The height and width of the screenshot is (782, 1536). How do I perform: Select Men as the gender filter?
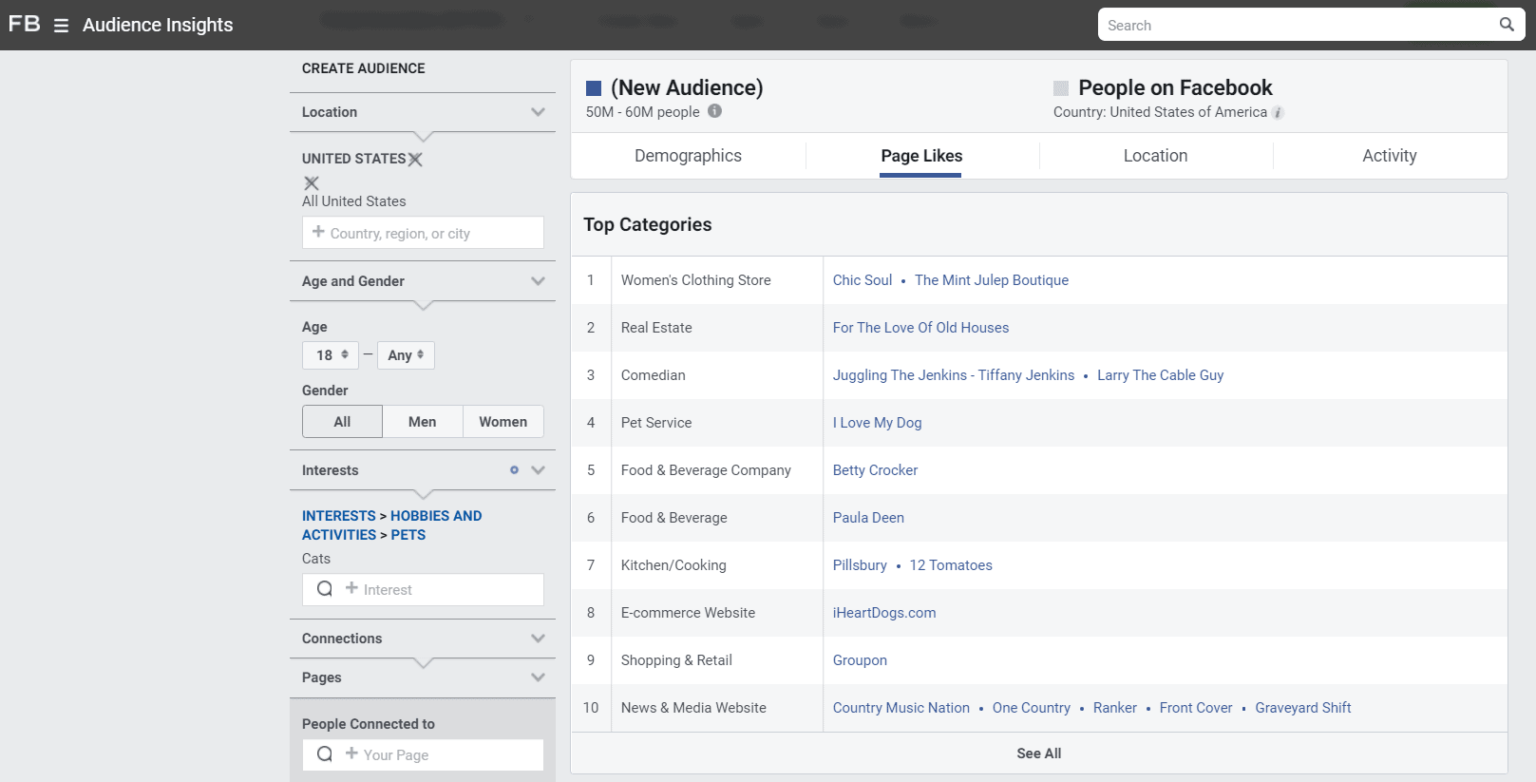(x=422, y=421)
